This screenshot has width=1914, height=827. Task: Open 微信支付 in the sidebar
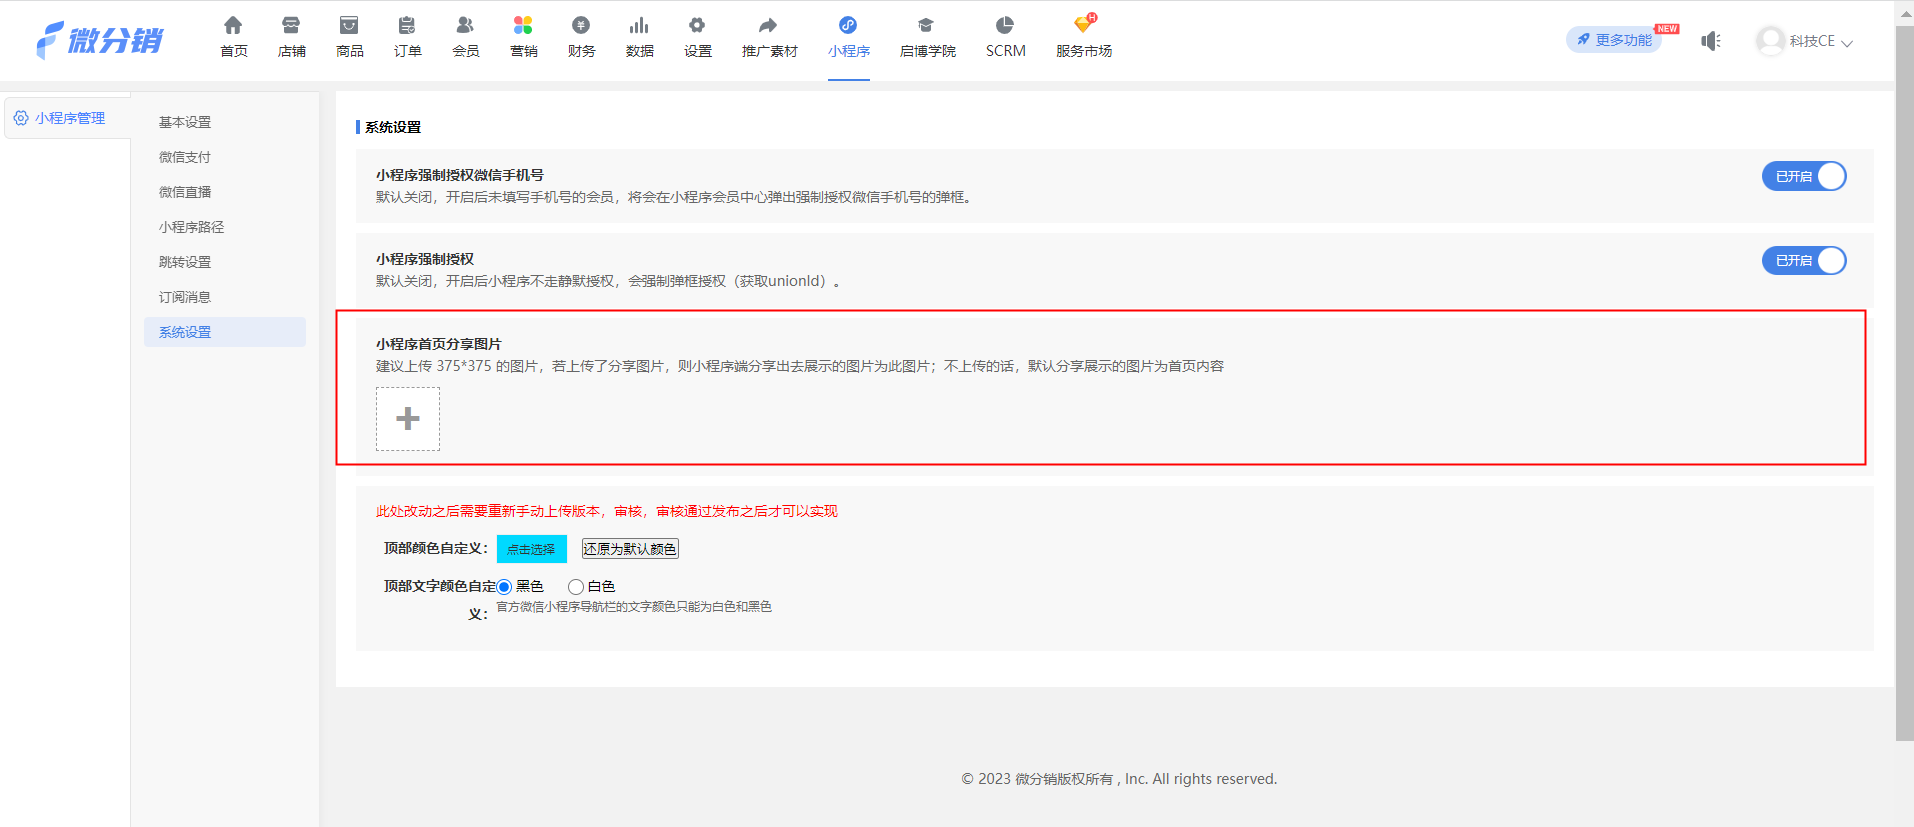click(185, 157)
